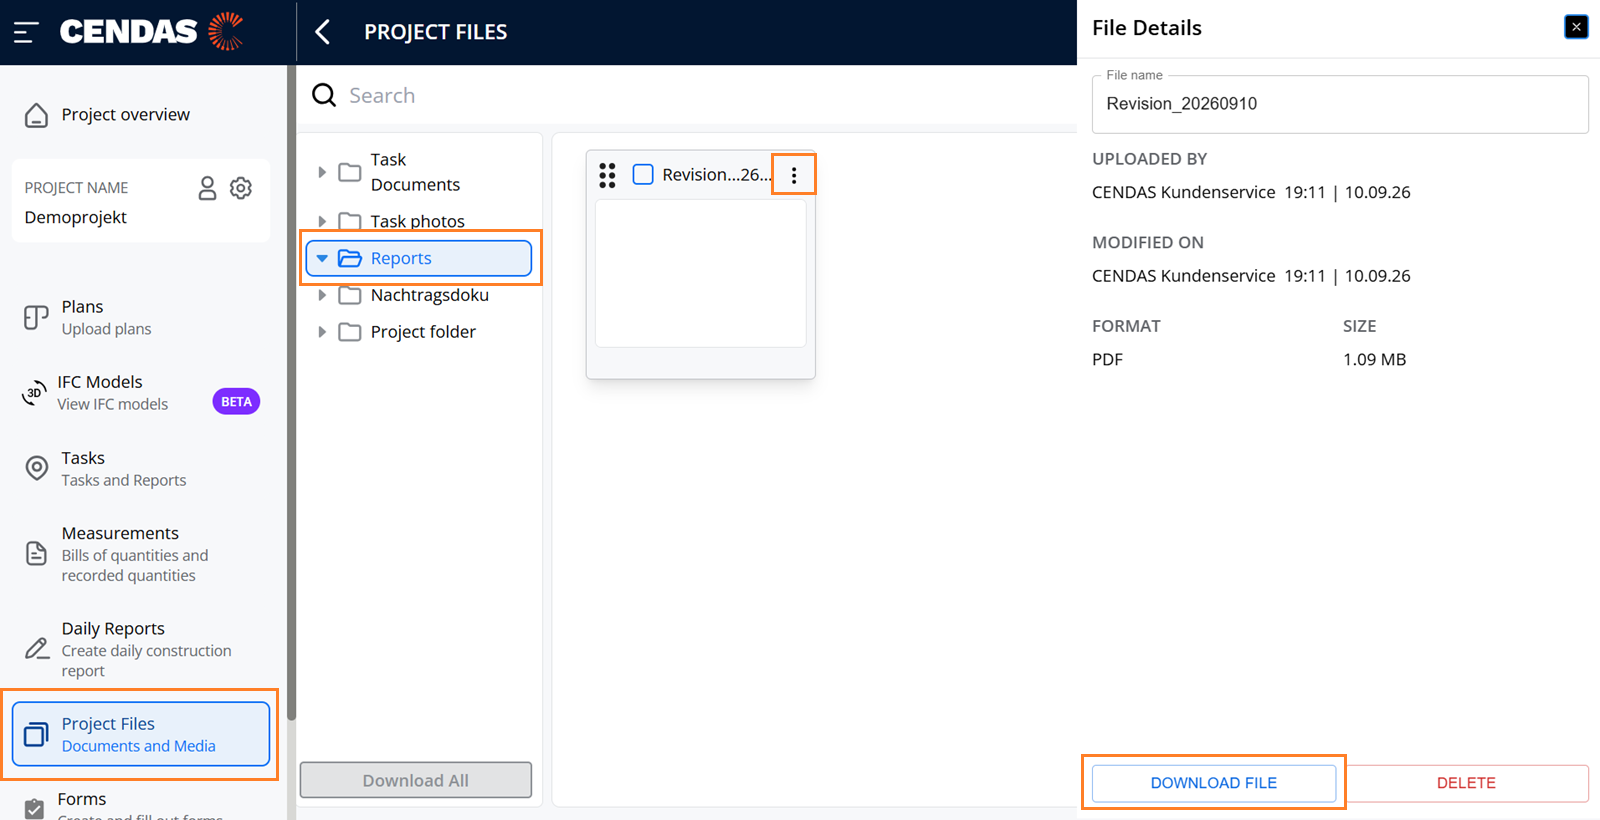This screenshot has height=820, width=1600.
Task: Open Tasks section in sidebar
Action: point(141,468)
